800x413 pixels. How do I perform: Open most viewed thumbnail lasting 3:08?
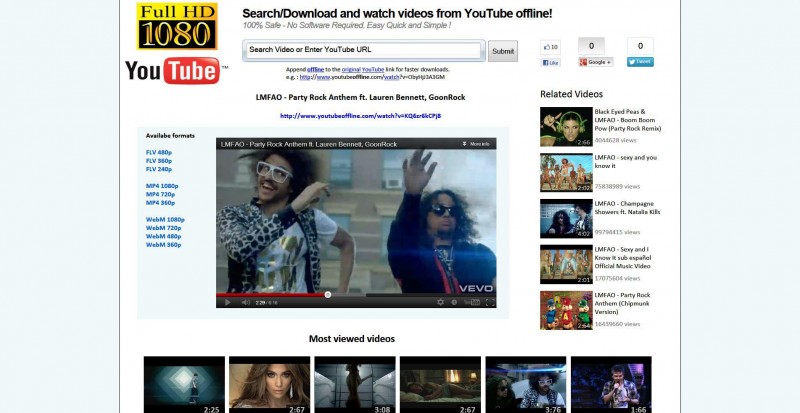point(355,384)
